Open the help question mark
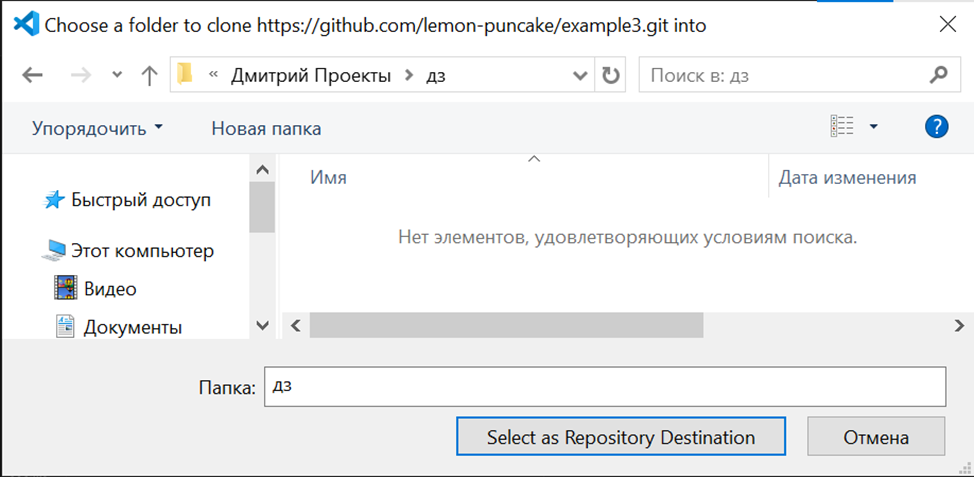Image resolution: width=974 pixels, height=477 pixels. (x=936, y=127)
